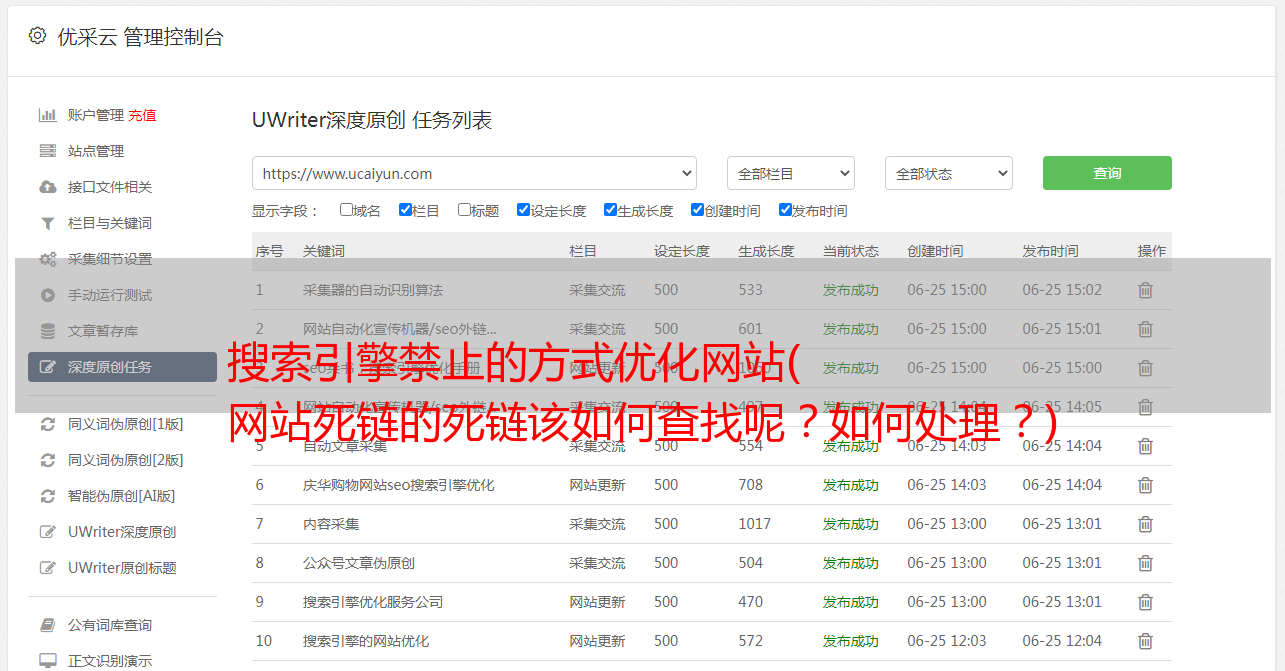This screenshot has height=671, width=1285.
Task: Click the 当前状态 column header
Action: (x=851, y=251)
